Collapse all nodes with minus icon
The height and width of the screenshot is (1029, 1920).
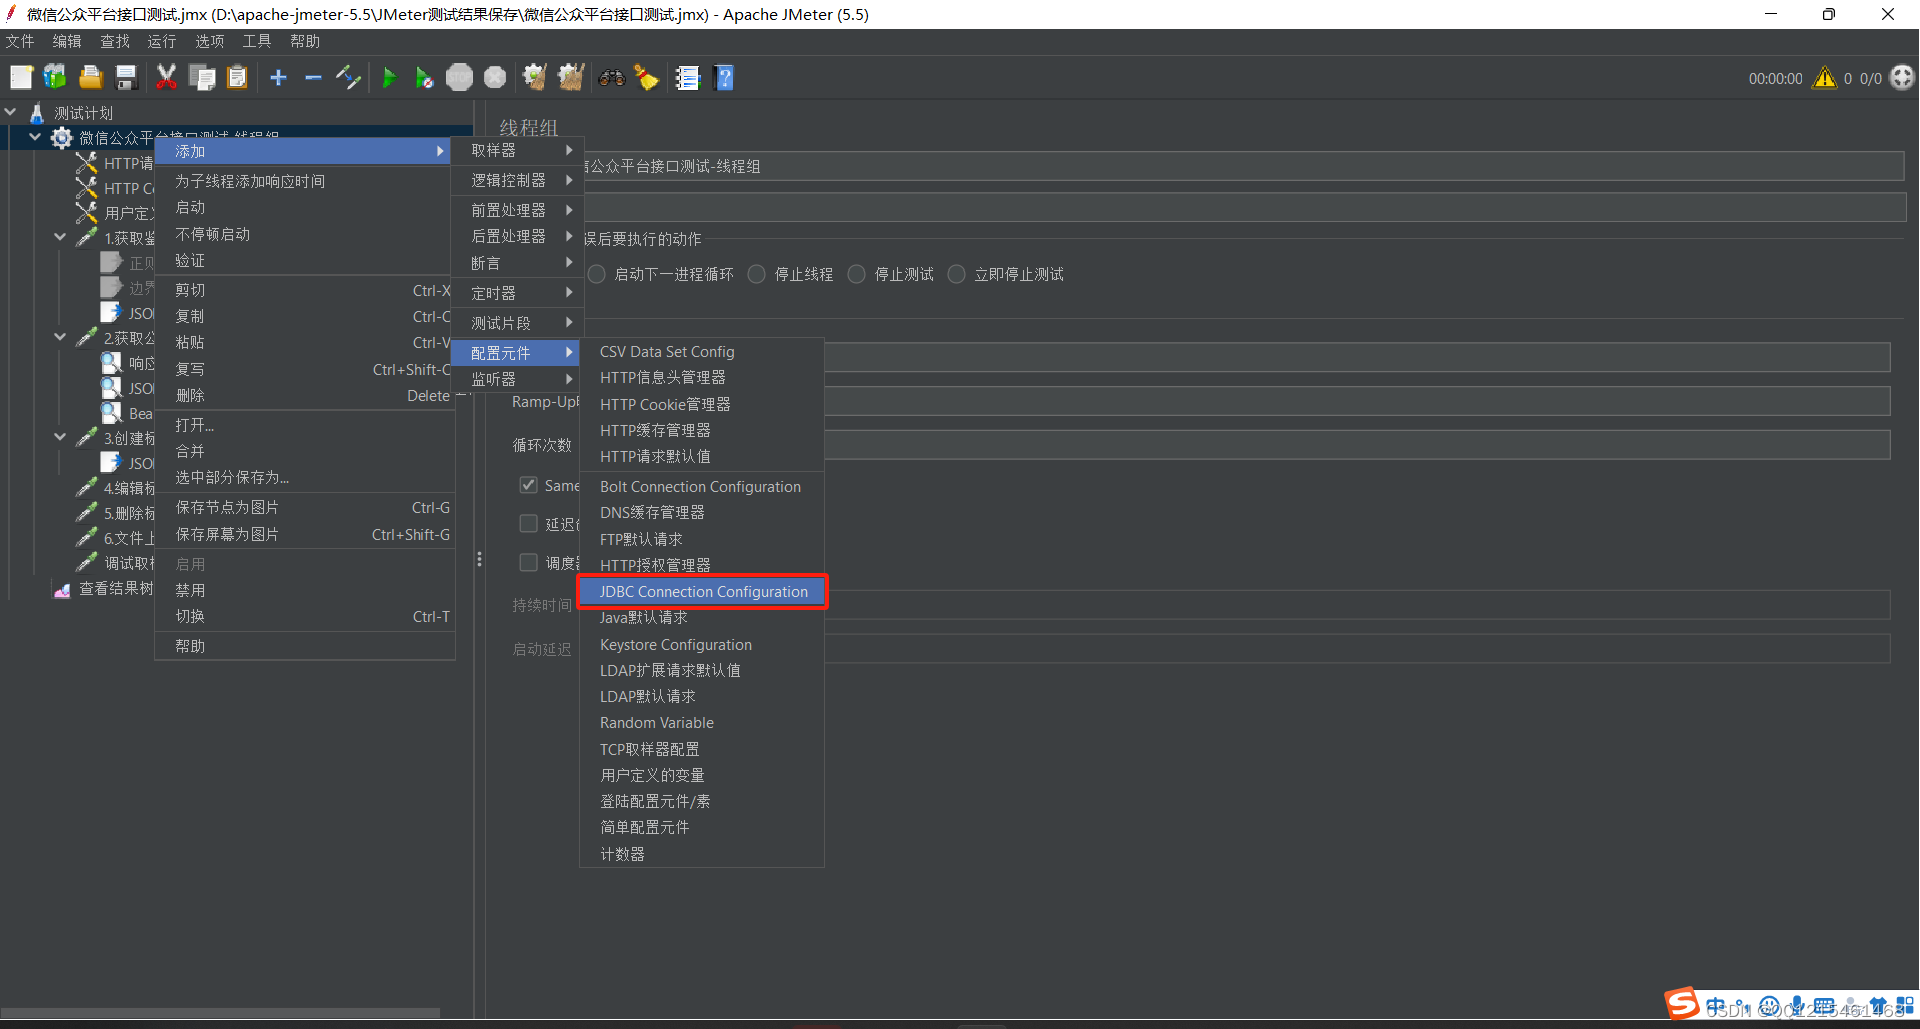click(x=313, y=77)
